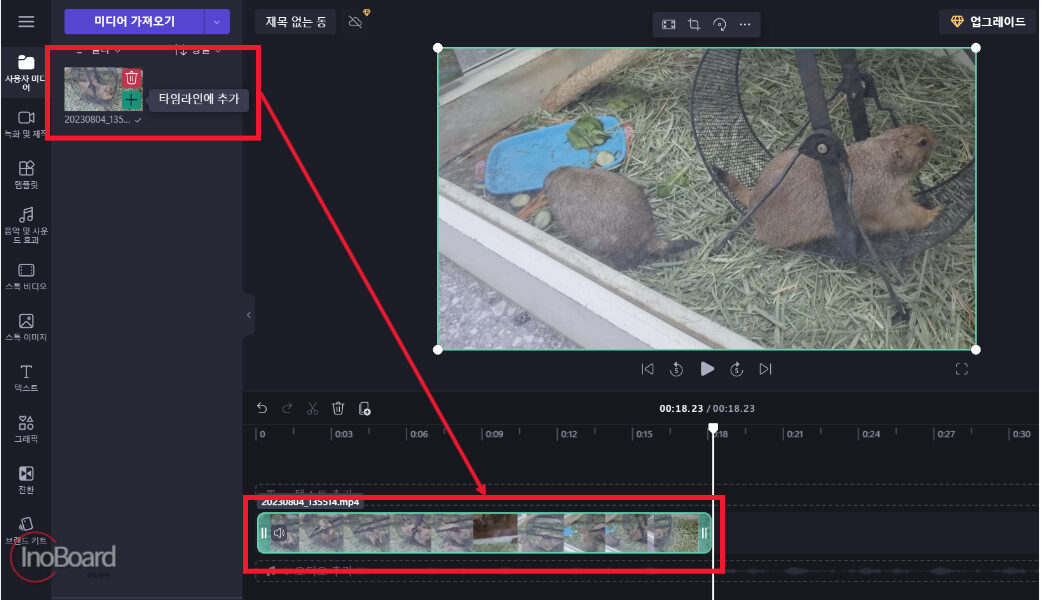This screenshot has width=1042, height=600.
Task: Collapse the media side panel chevron
Action: (x=249, y=315)
